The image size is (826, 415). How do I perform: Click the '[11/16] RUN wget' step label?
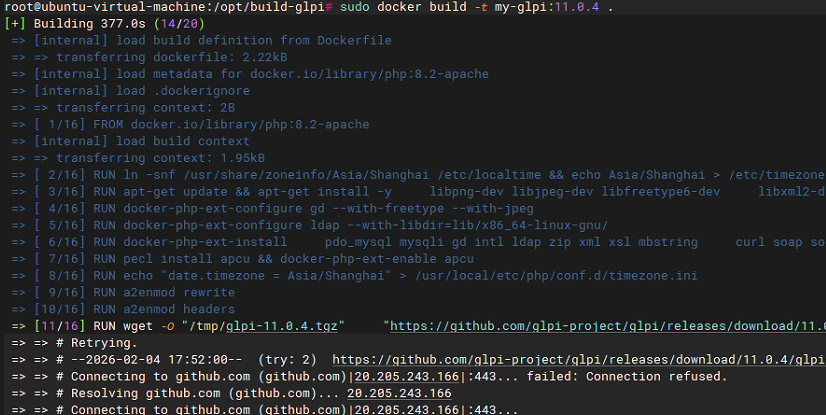93,327
